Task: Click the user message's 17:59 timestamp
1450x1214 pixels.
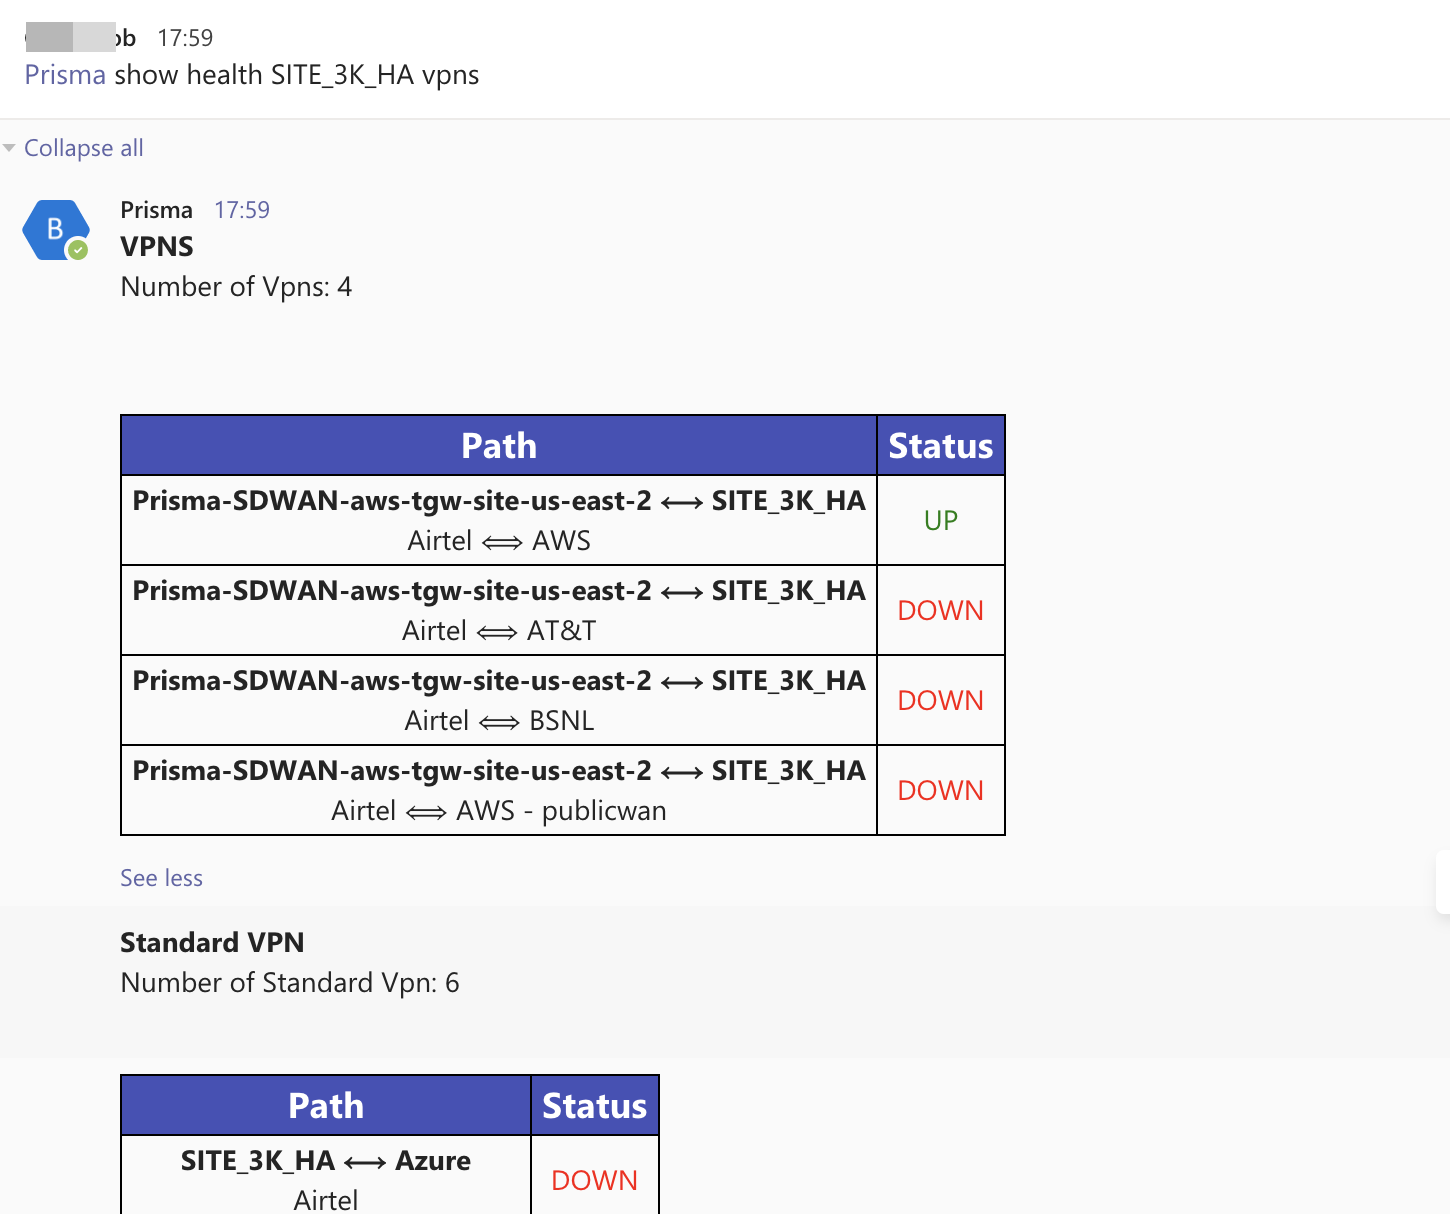Action: click(185, 38)
